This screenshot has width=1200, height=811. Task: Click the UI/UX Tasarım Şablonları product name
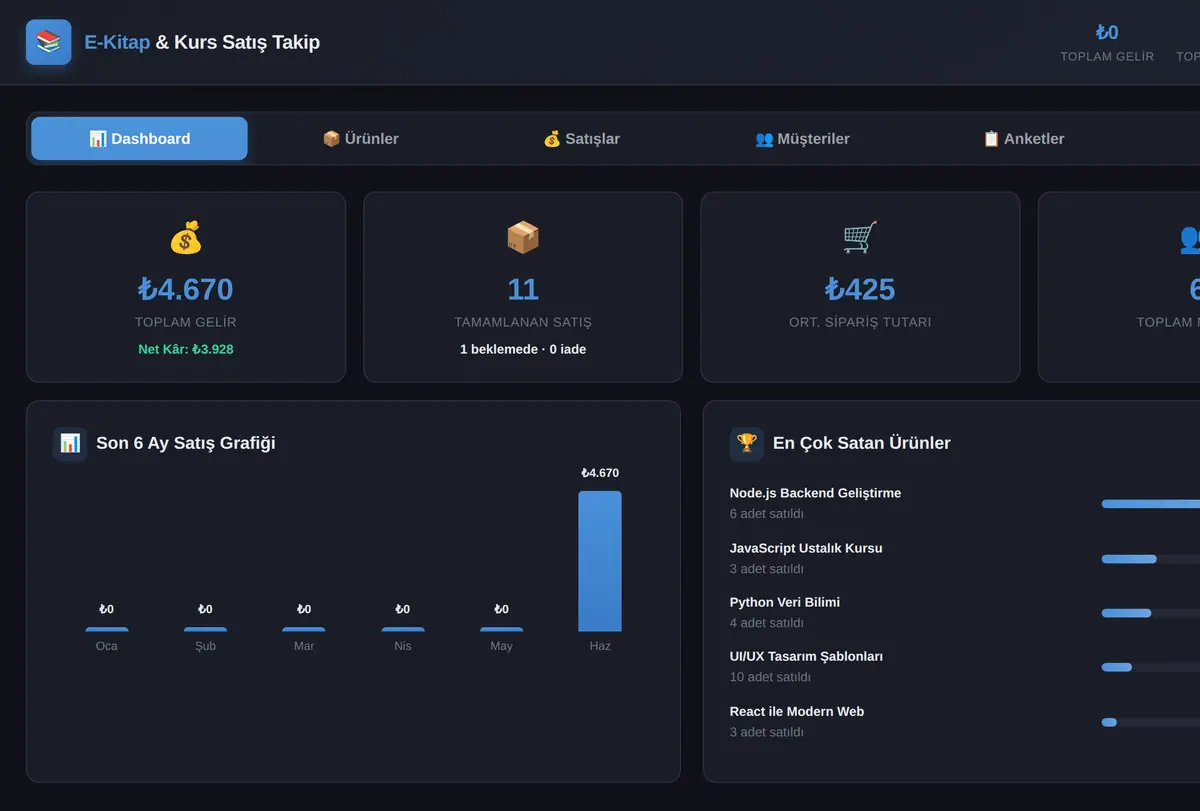point(806,656)
